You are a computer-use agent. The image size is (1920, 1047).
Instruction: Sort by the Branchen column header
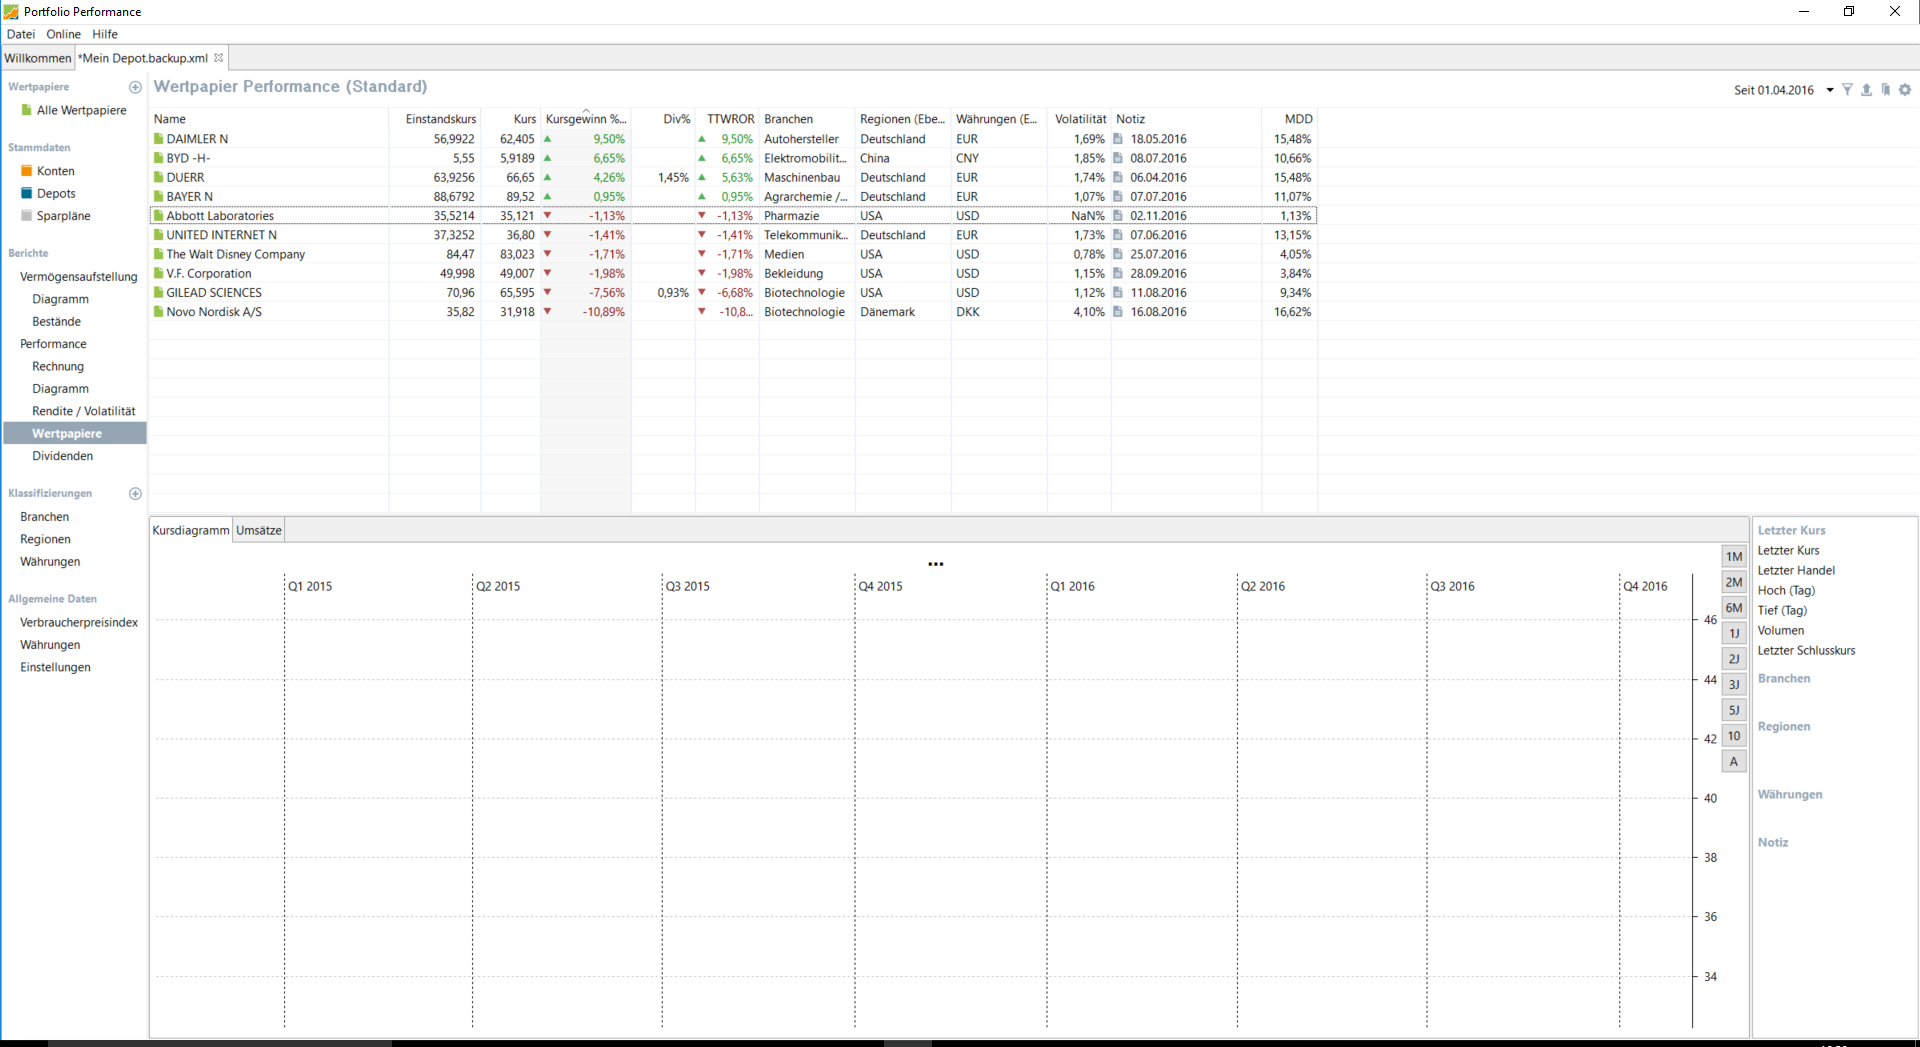click(807, 119)
